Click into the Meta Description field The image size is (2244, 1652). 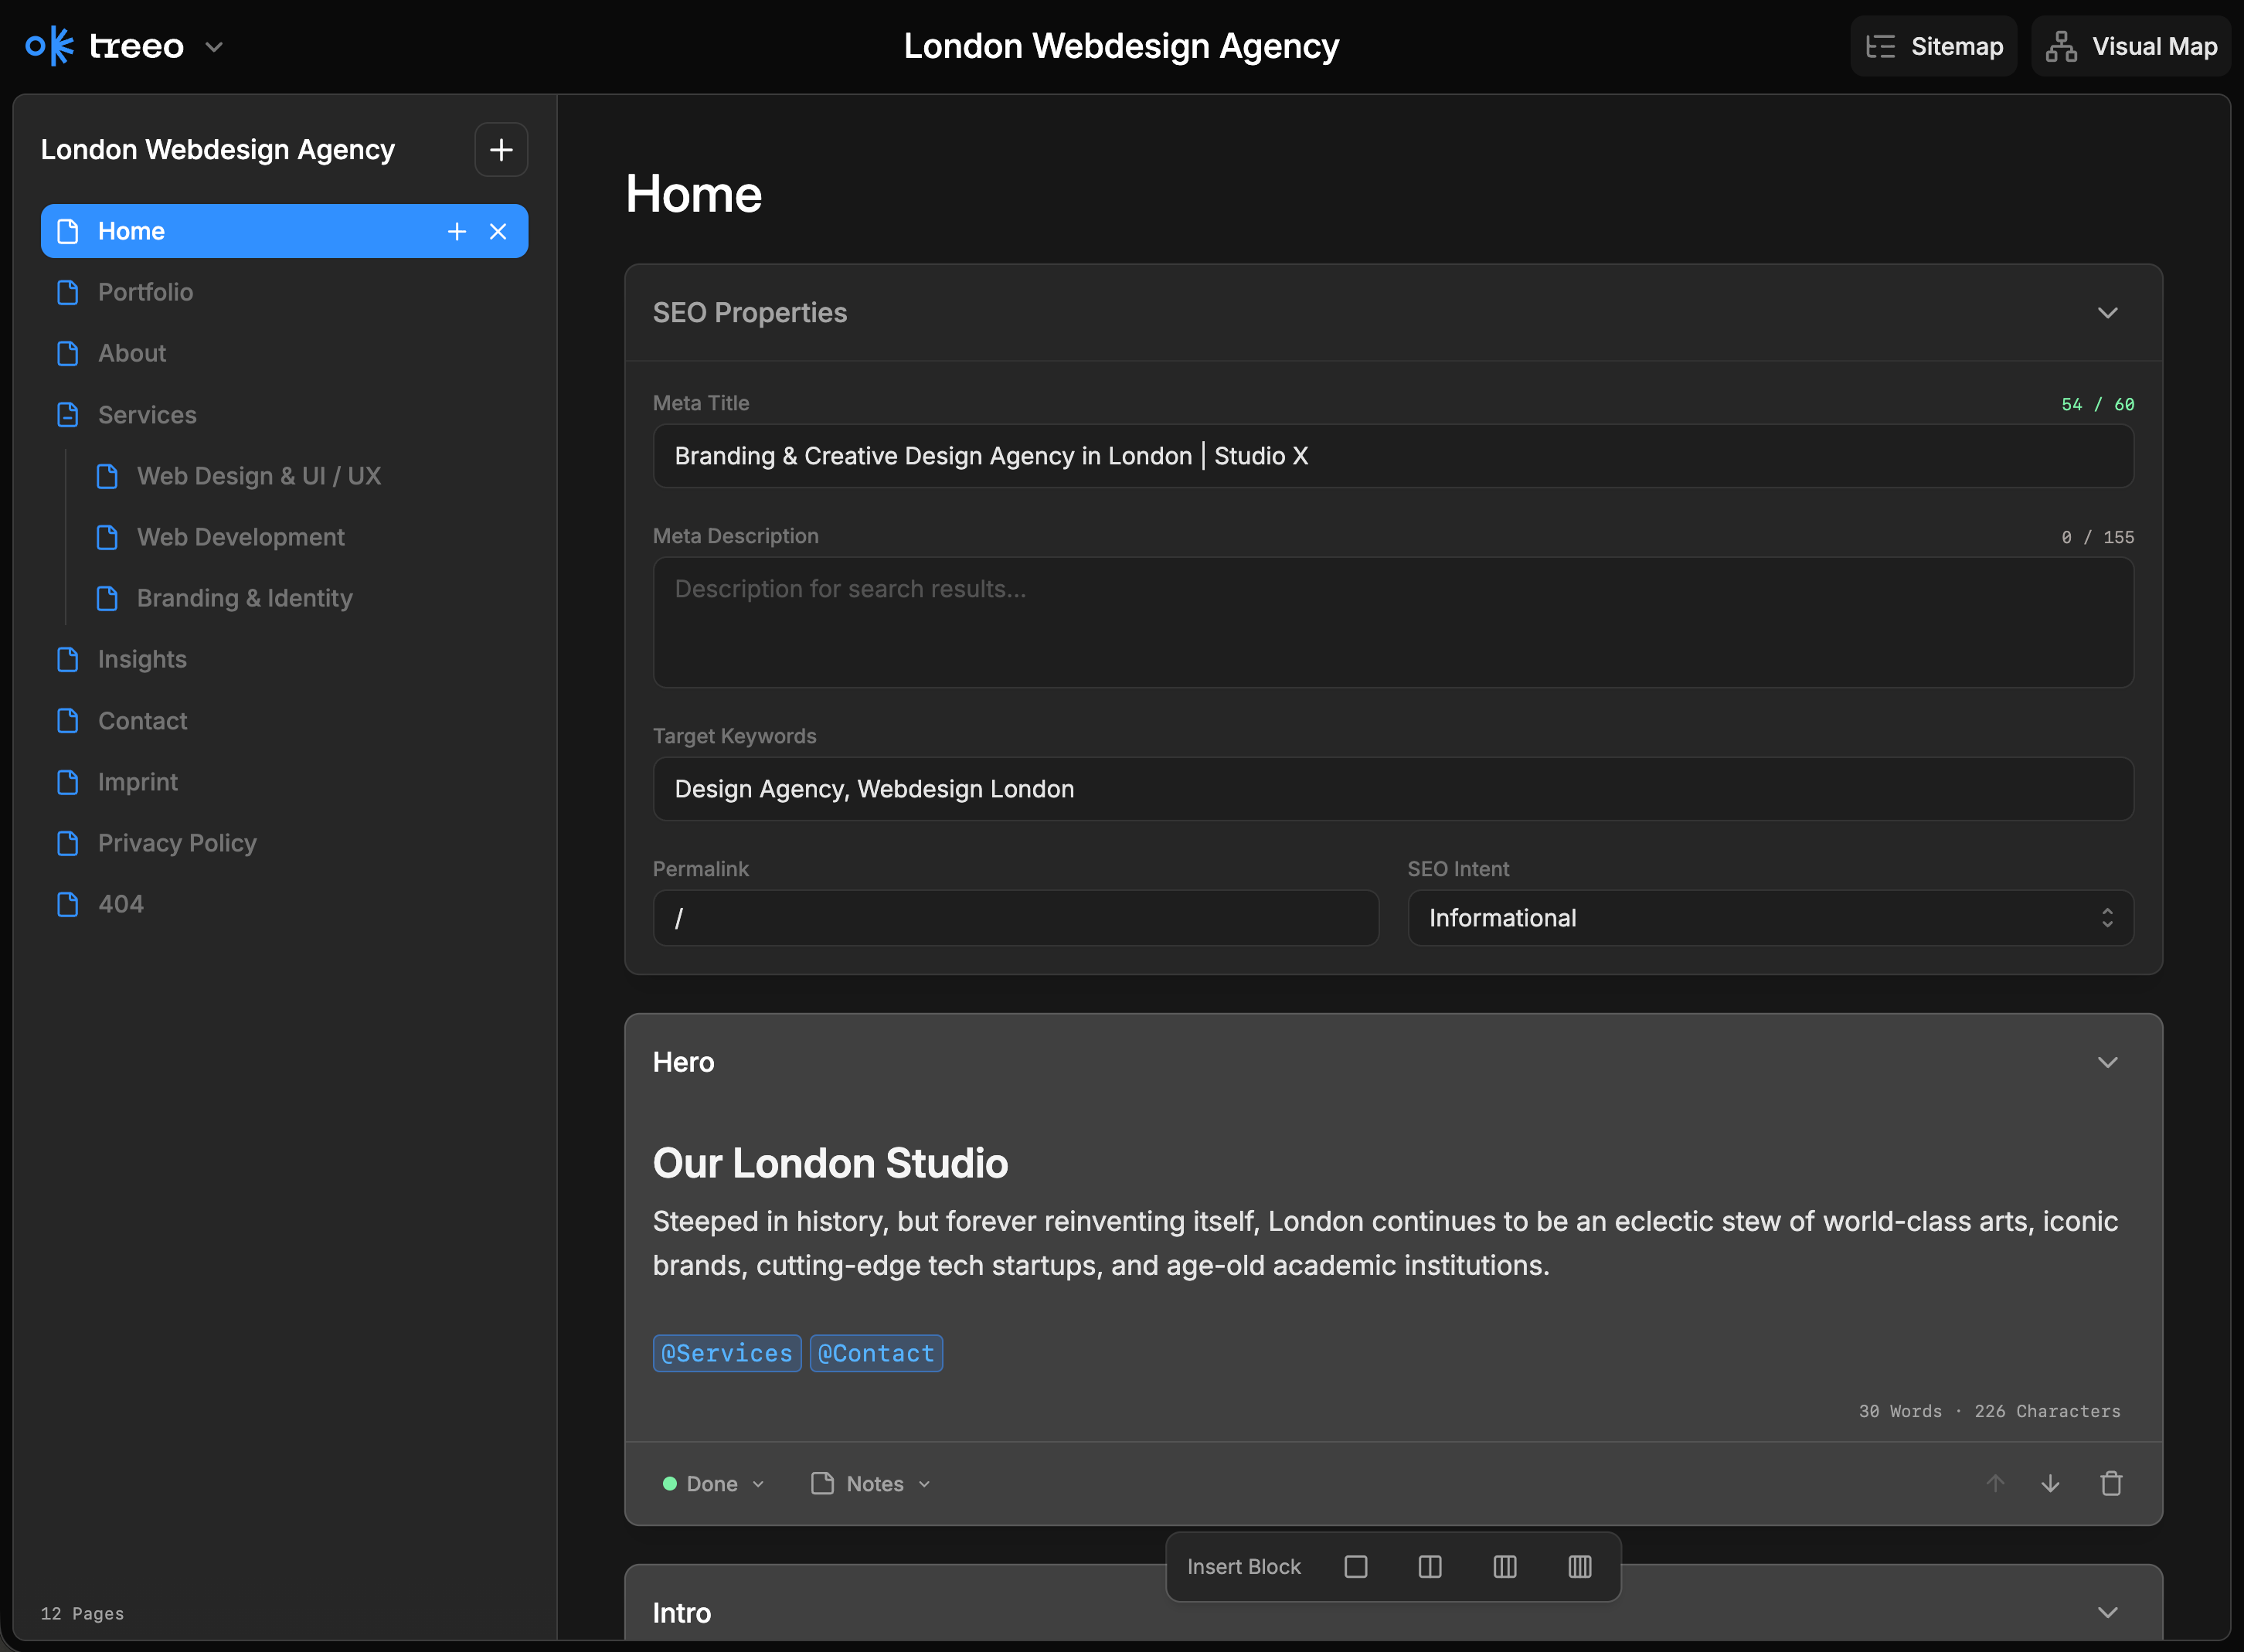coord(1392,621)
